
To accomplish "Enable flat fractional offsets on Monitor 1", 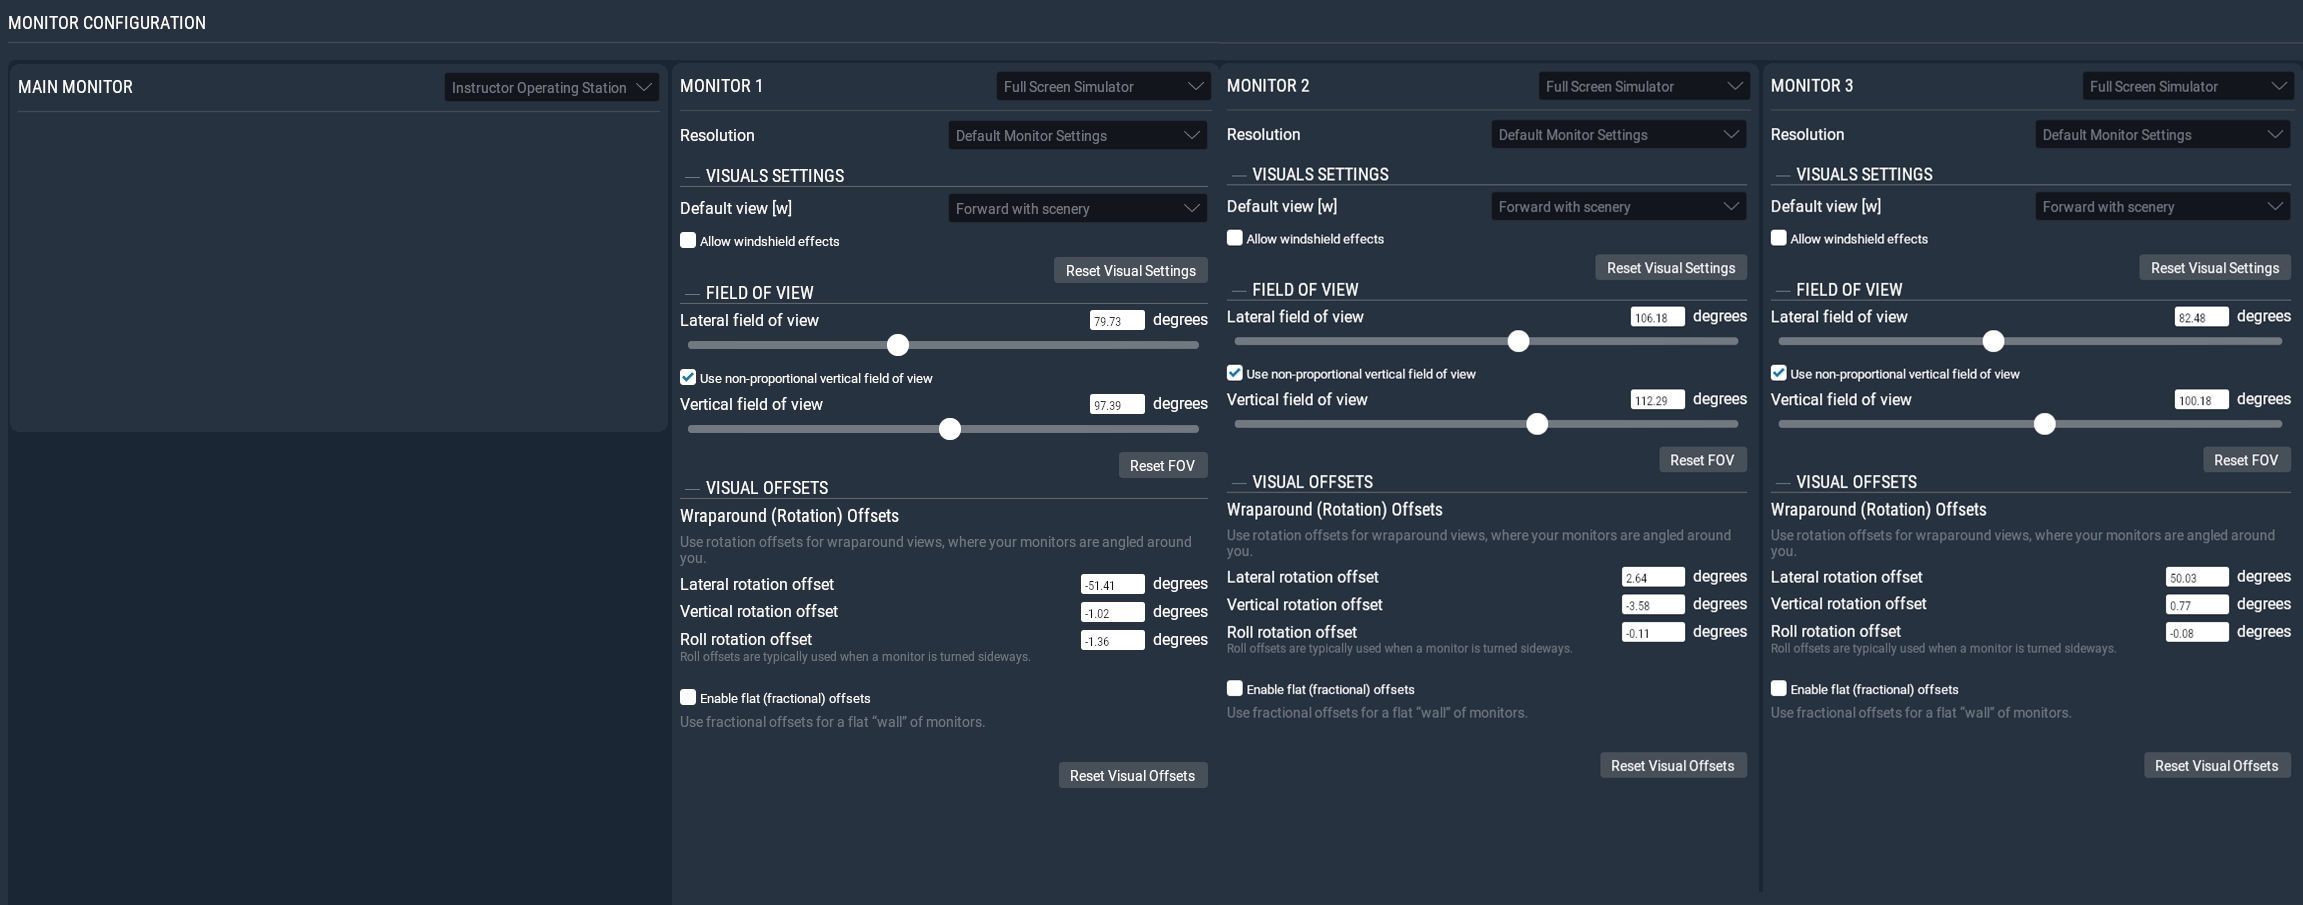I will (688, 697).
